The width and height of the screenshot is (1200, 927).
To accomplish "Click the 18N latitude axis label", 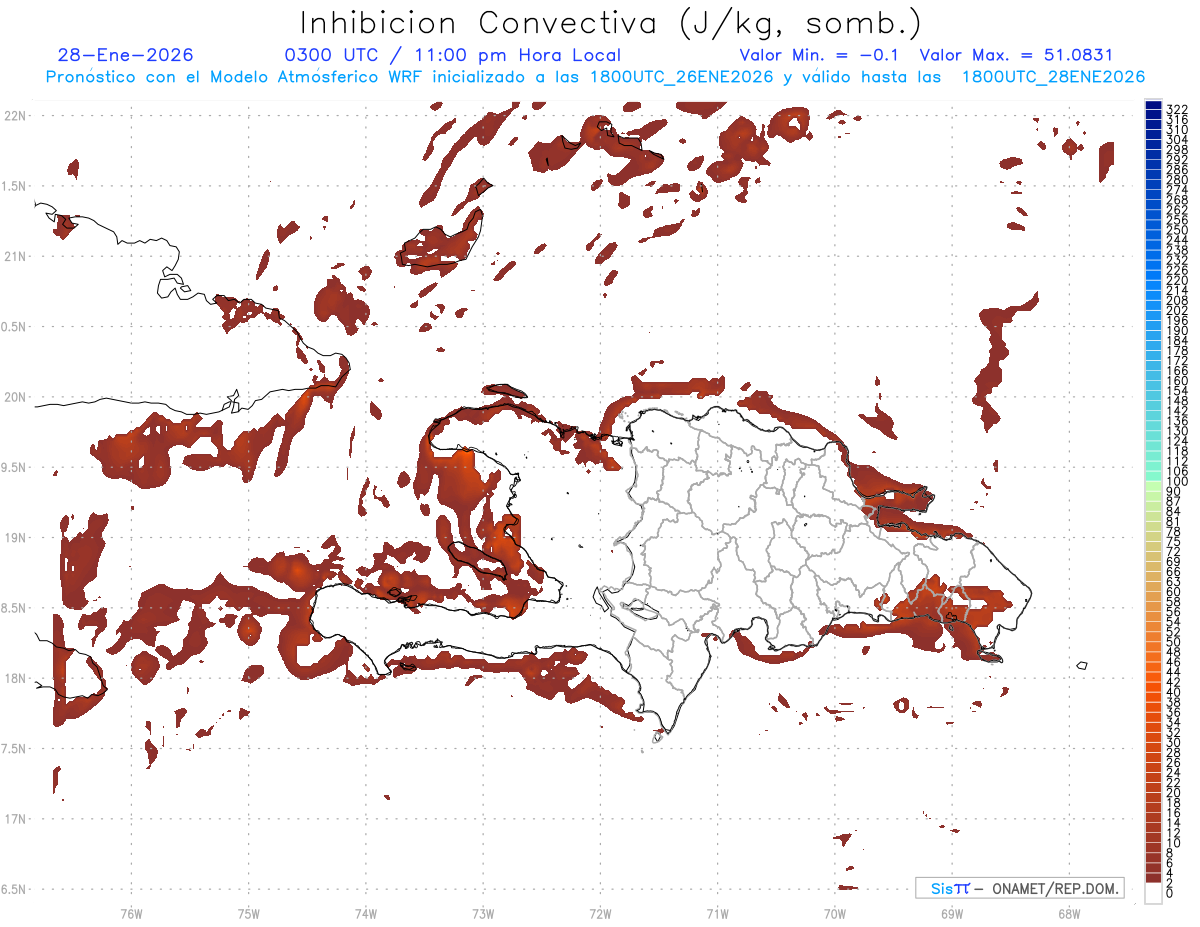I will pyautogui.click(x=14, y=678).
